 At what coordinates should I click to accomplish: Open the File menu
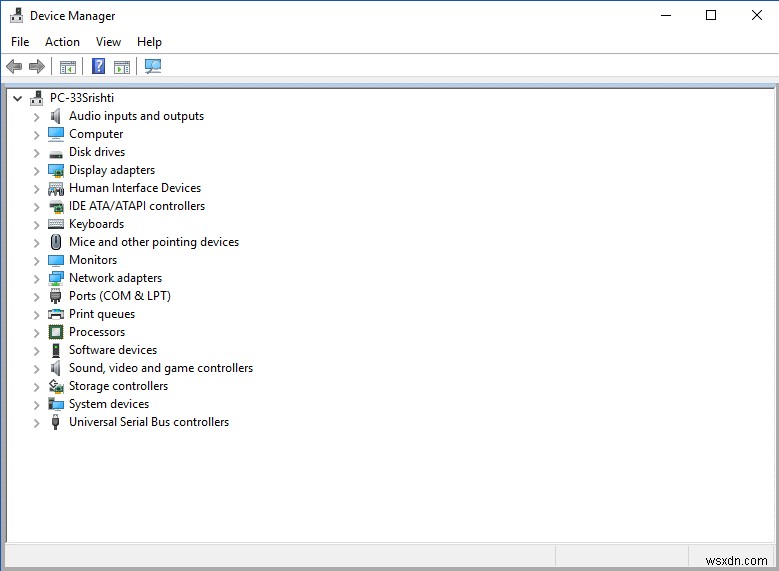pos(20,42)
